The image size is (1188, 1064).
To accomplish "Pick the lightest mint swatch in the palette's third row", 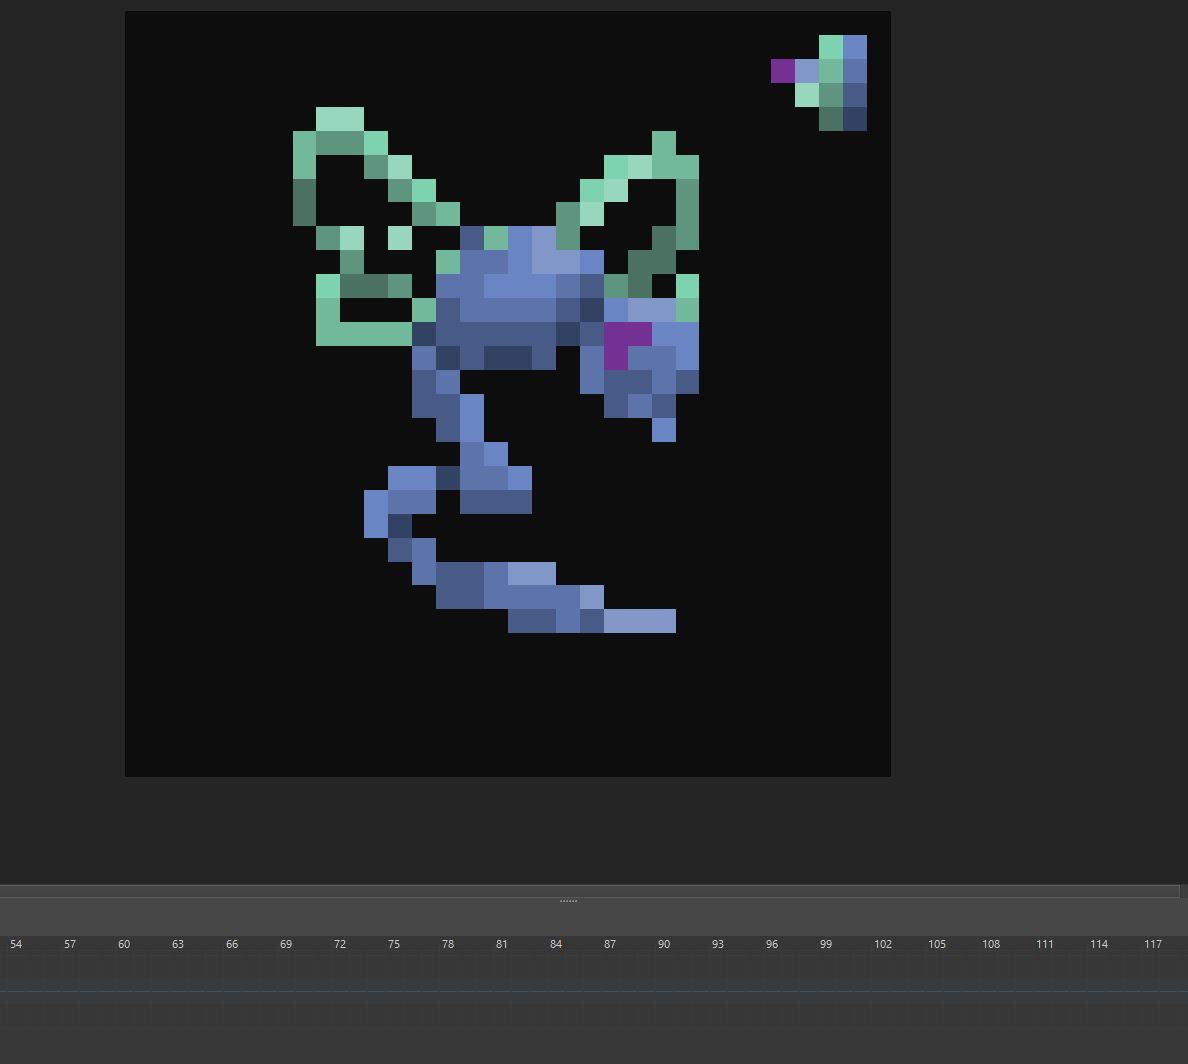I will (x=807, y=95).
